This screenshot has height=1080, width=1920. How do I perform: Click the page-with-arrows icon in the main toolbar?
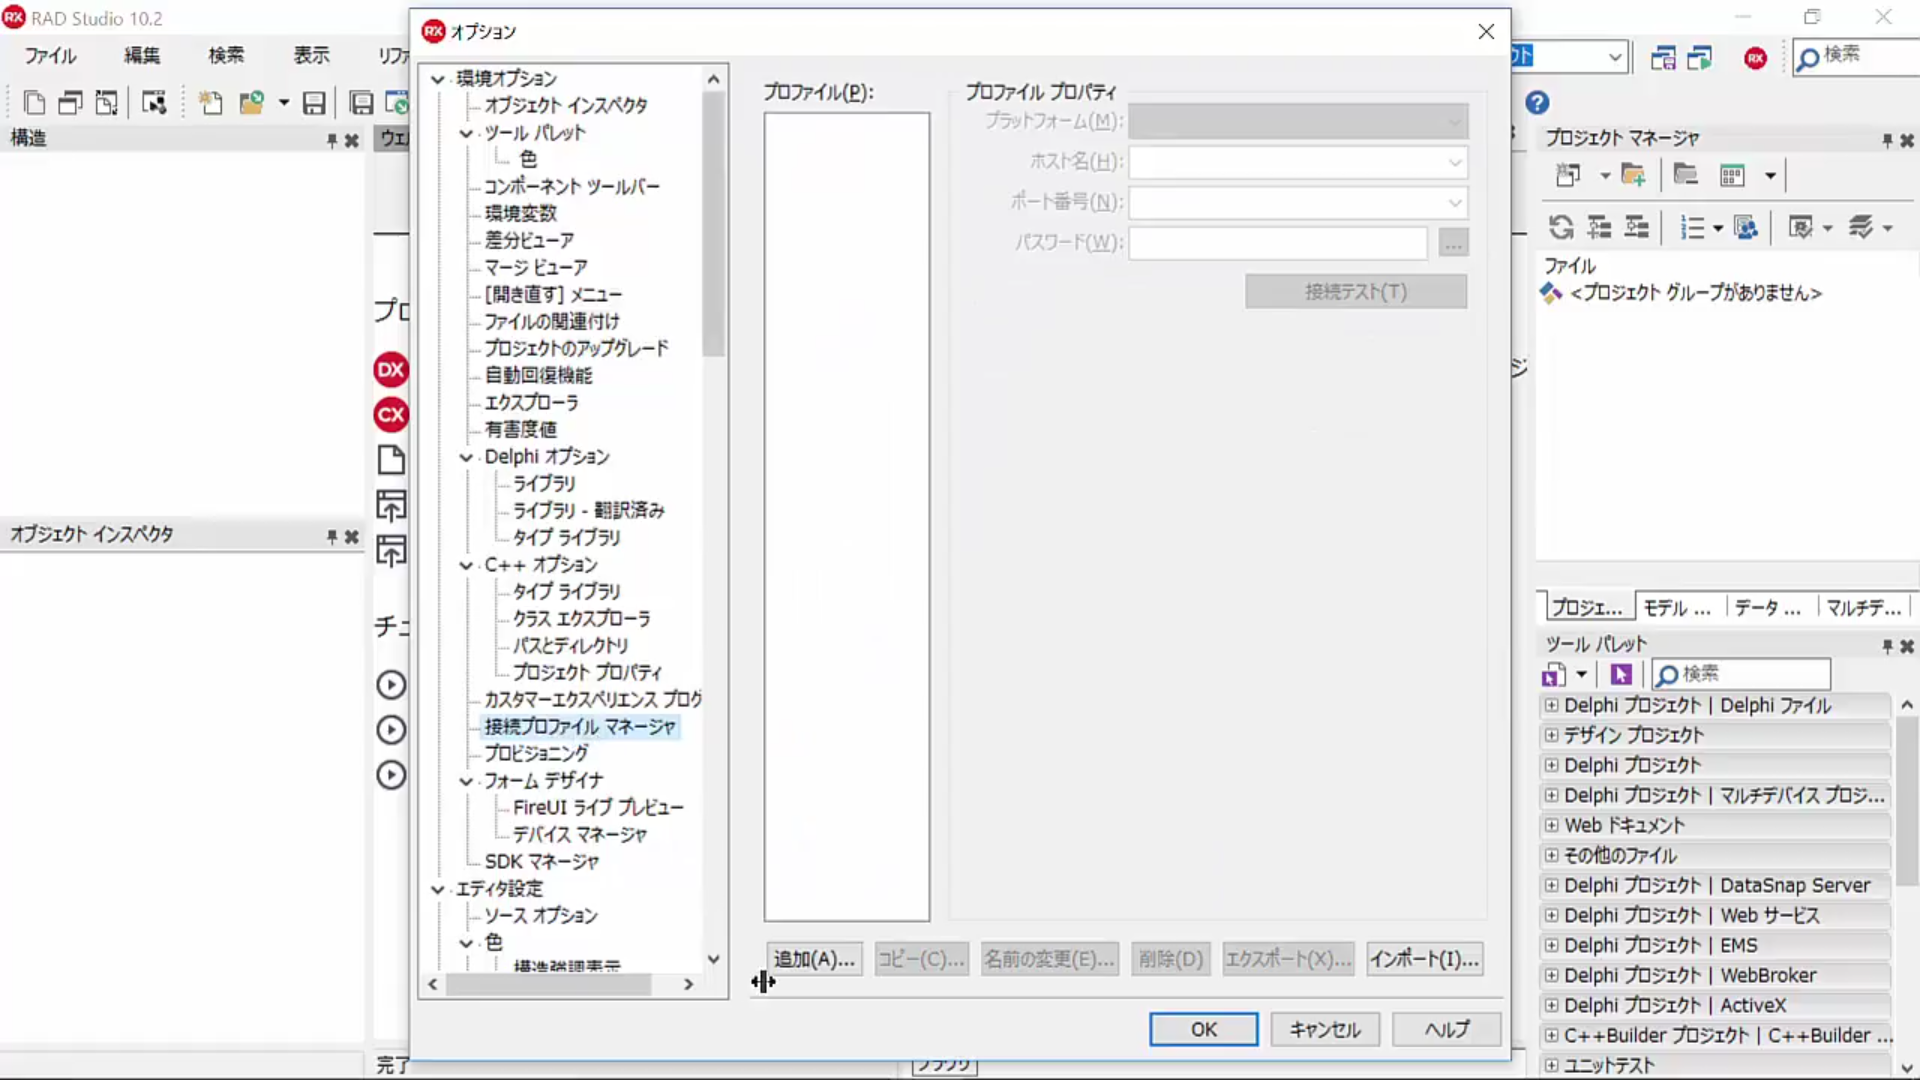pyautogui.click(x=106, y=103)
